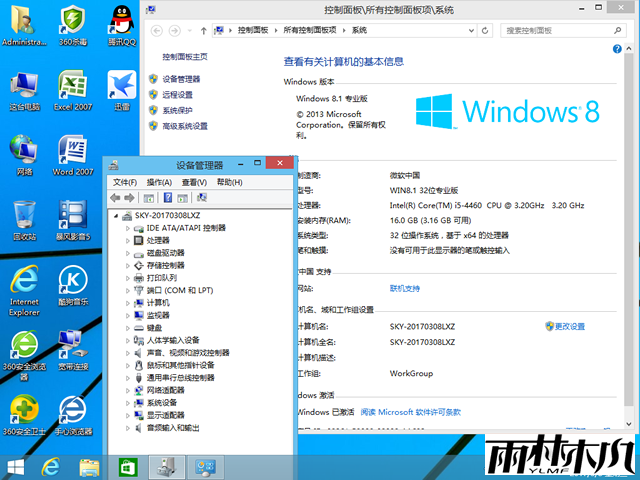Screen dimensions: 640x480
Task: Switch to Device Manager taskbar button
Action: 167,467
